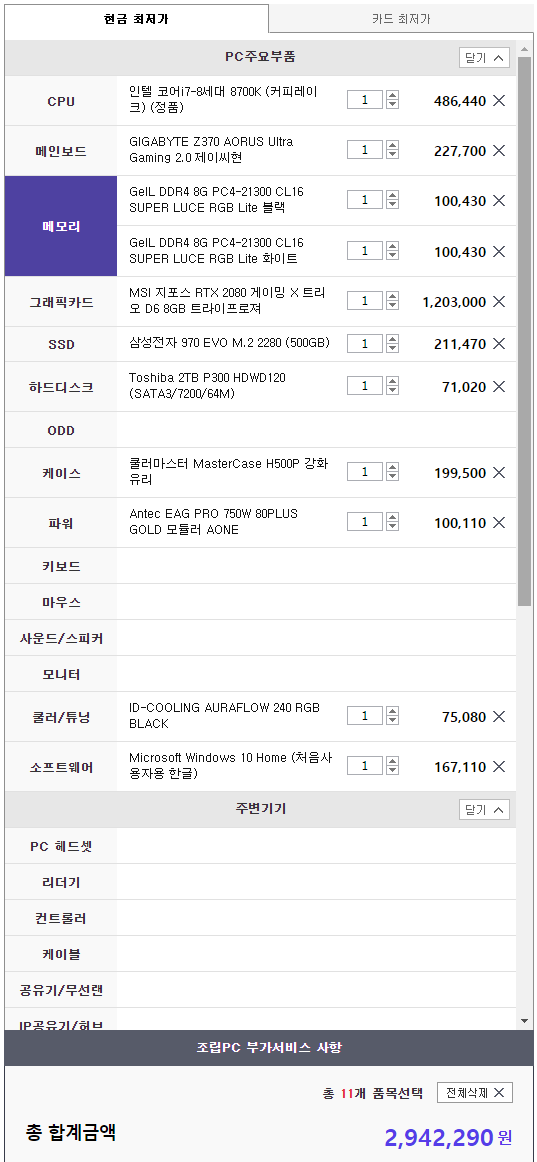Delete the ID-COOLING AURAFLOW cooler item
The image size is (537, 1162).
(x=499, y=717)
